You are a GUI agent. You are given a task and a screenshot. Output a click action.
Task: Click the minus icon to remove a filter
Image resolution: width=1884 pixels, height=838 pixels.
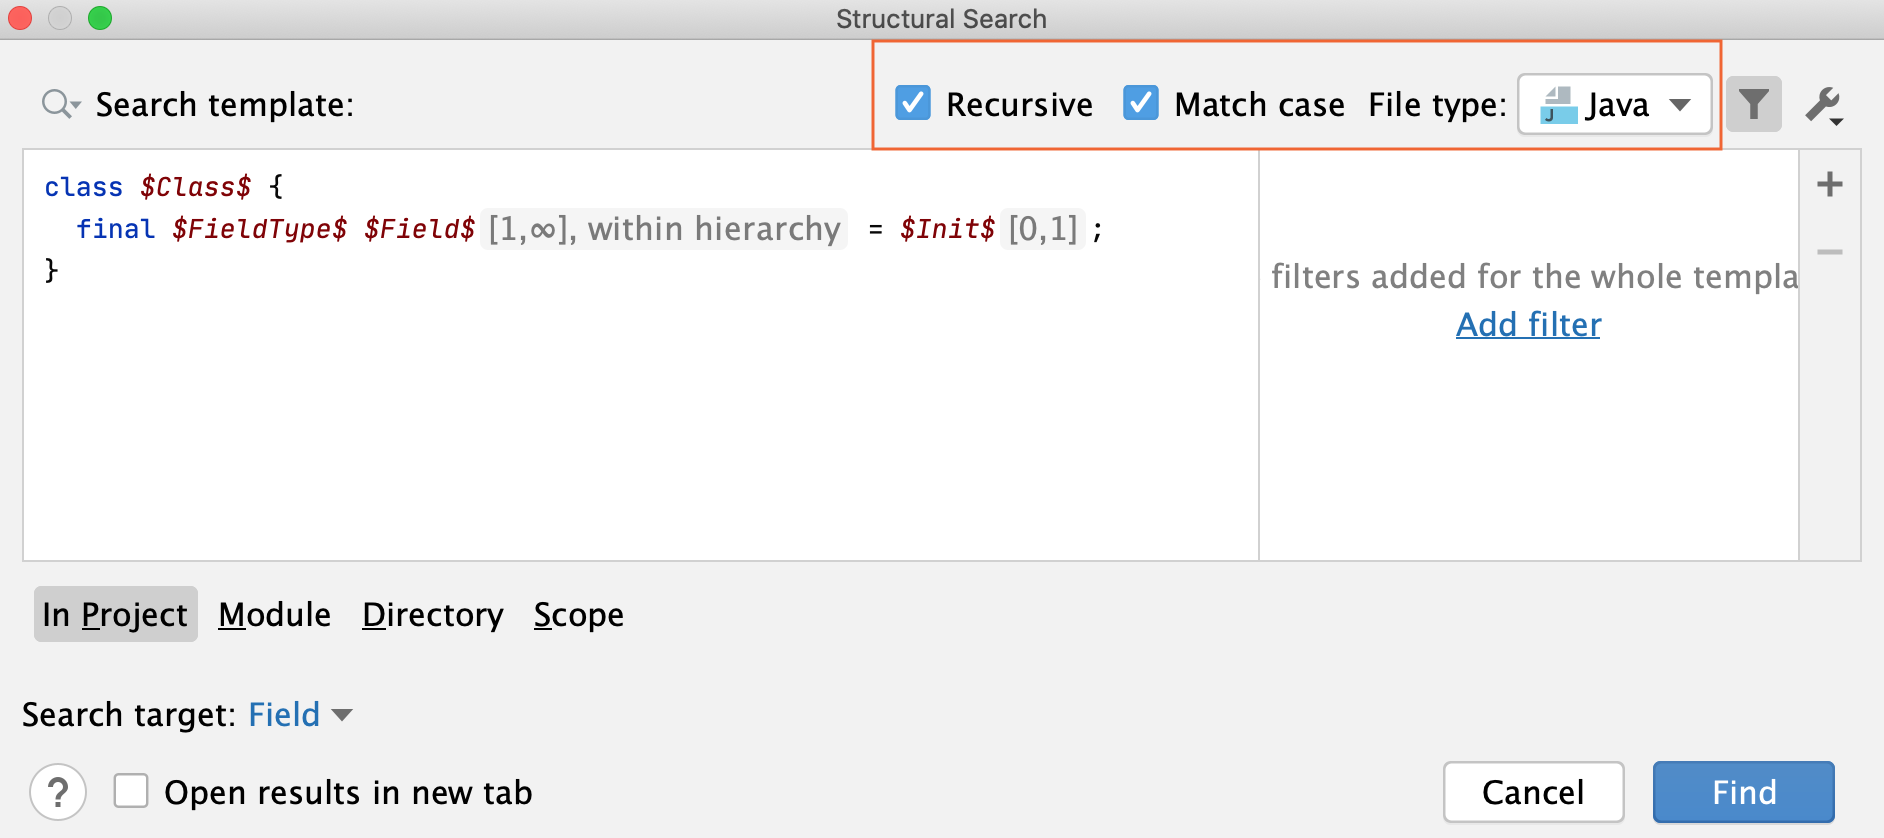[x=1830, y=252]
